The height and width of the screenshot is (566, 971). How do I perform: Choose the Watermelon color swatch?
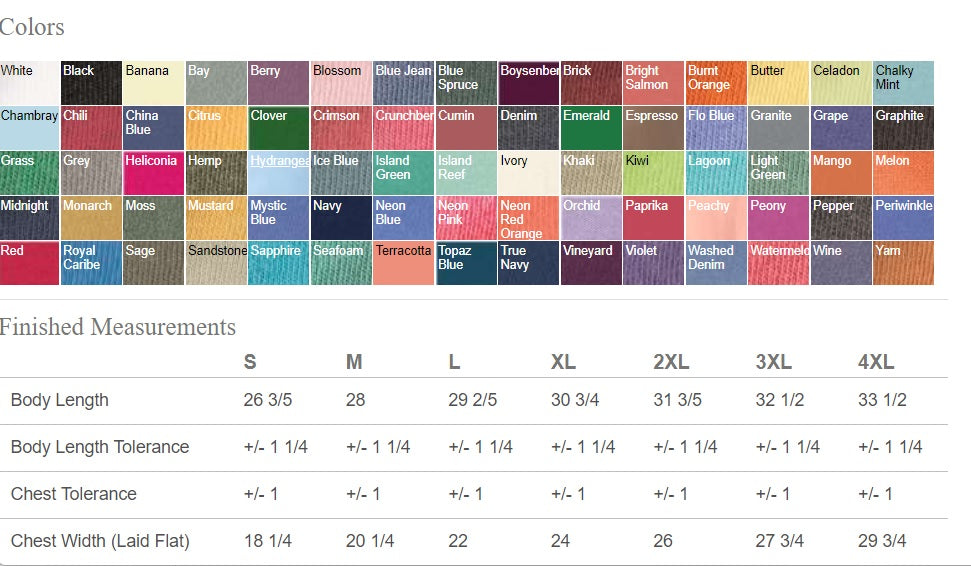point(778,263)
